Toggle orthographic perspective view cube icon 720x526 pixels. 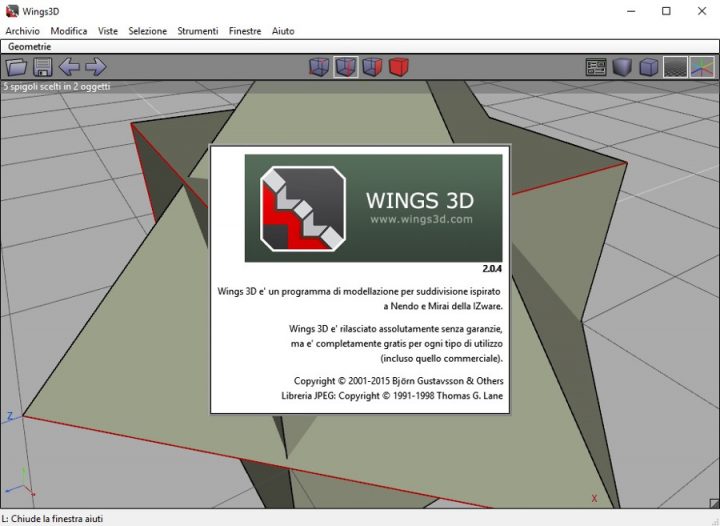point(648,67)
